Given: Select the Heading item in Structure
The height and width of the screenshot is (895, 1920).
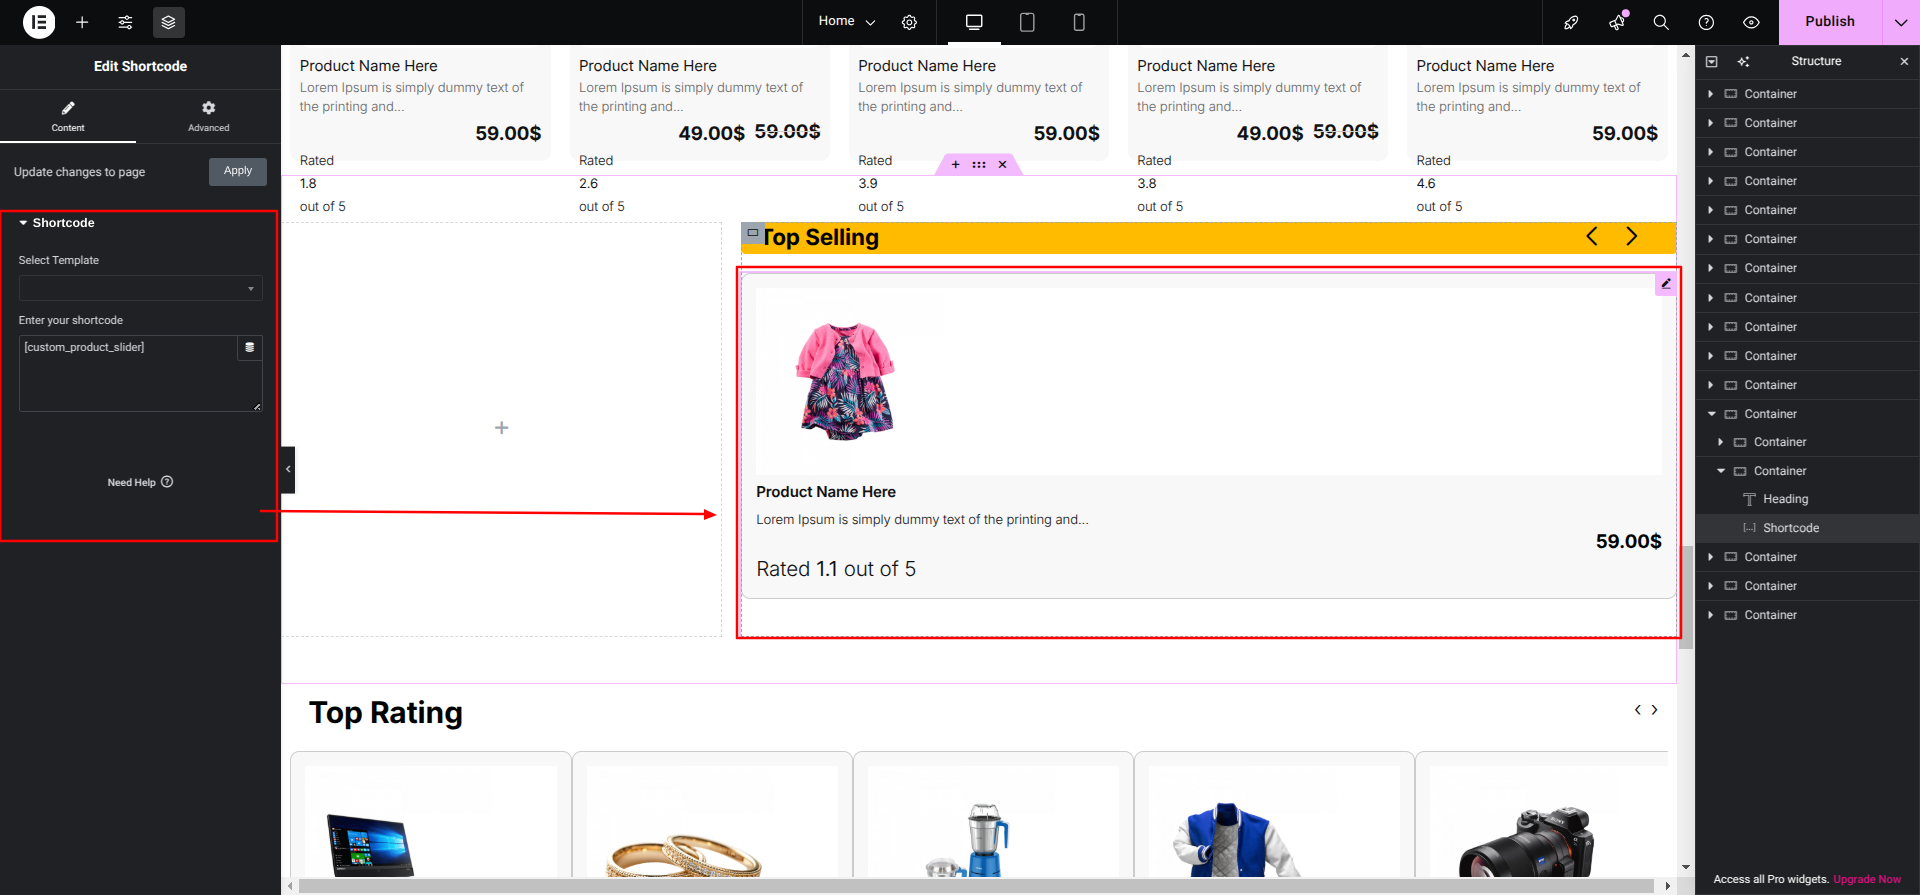Looking at the screenshot, I should tap(1785, 499).
